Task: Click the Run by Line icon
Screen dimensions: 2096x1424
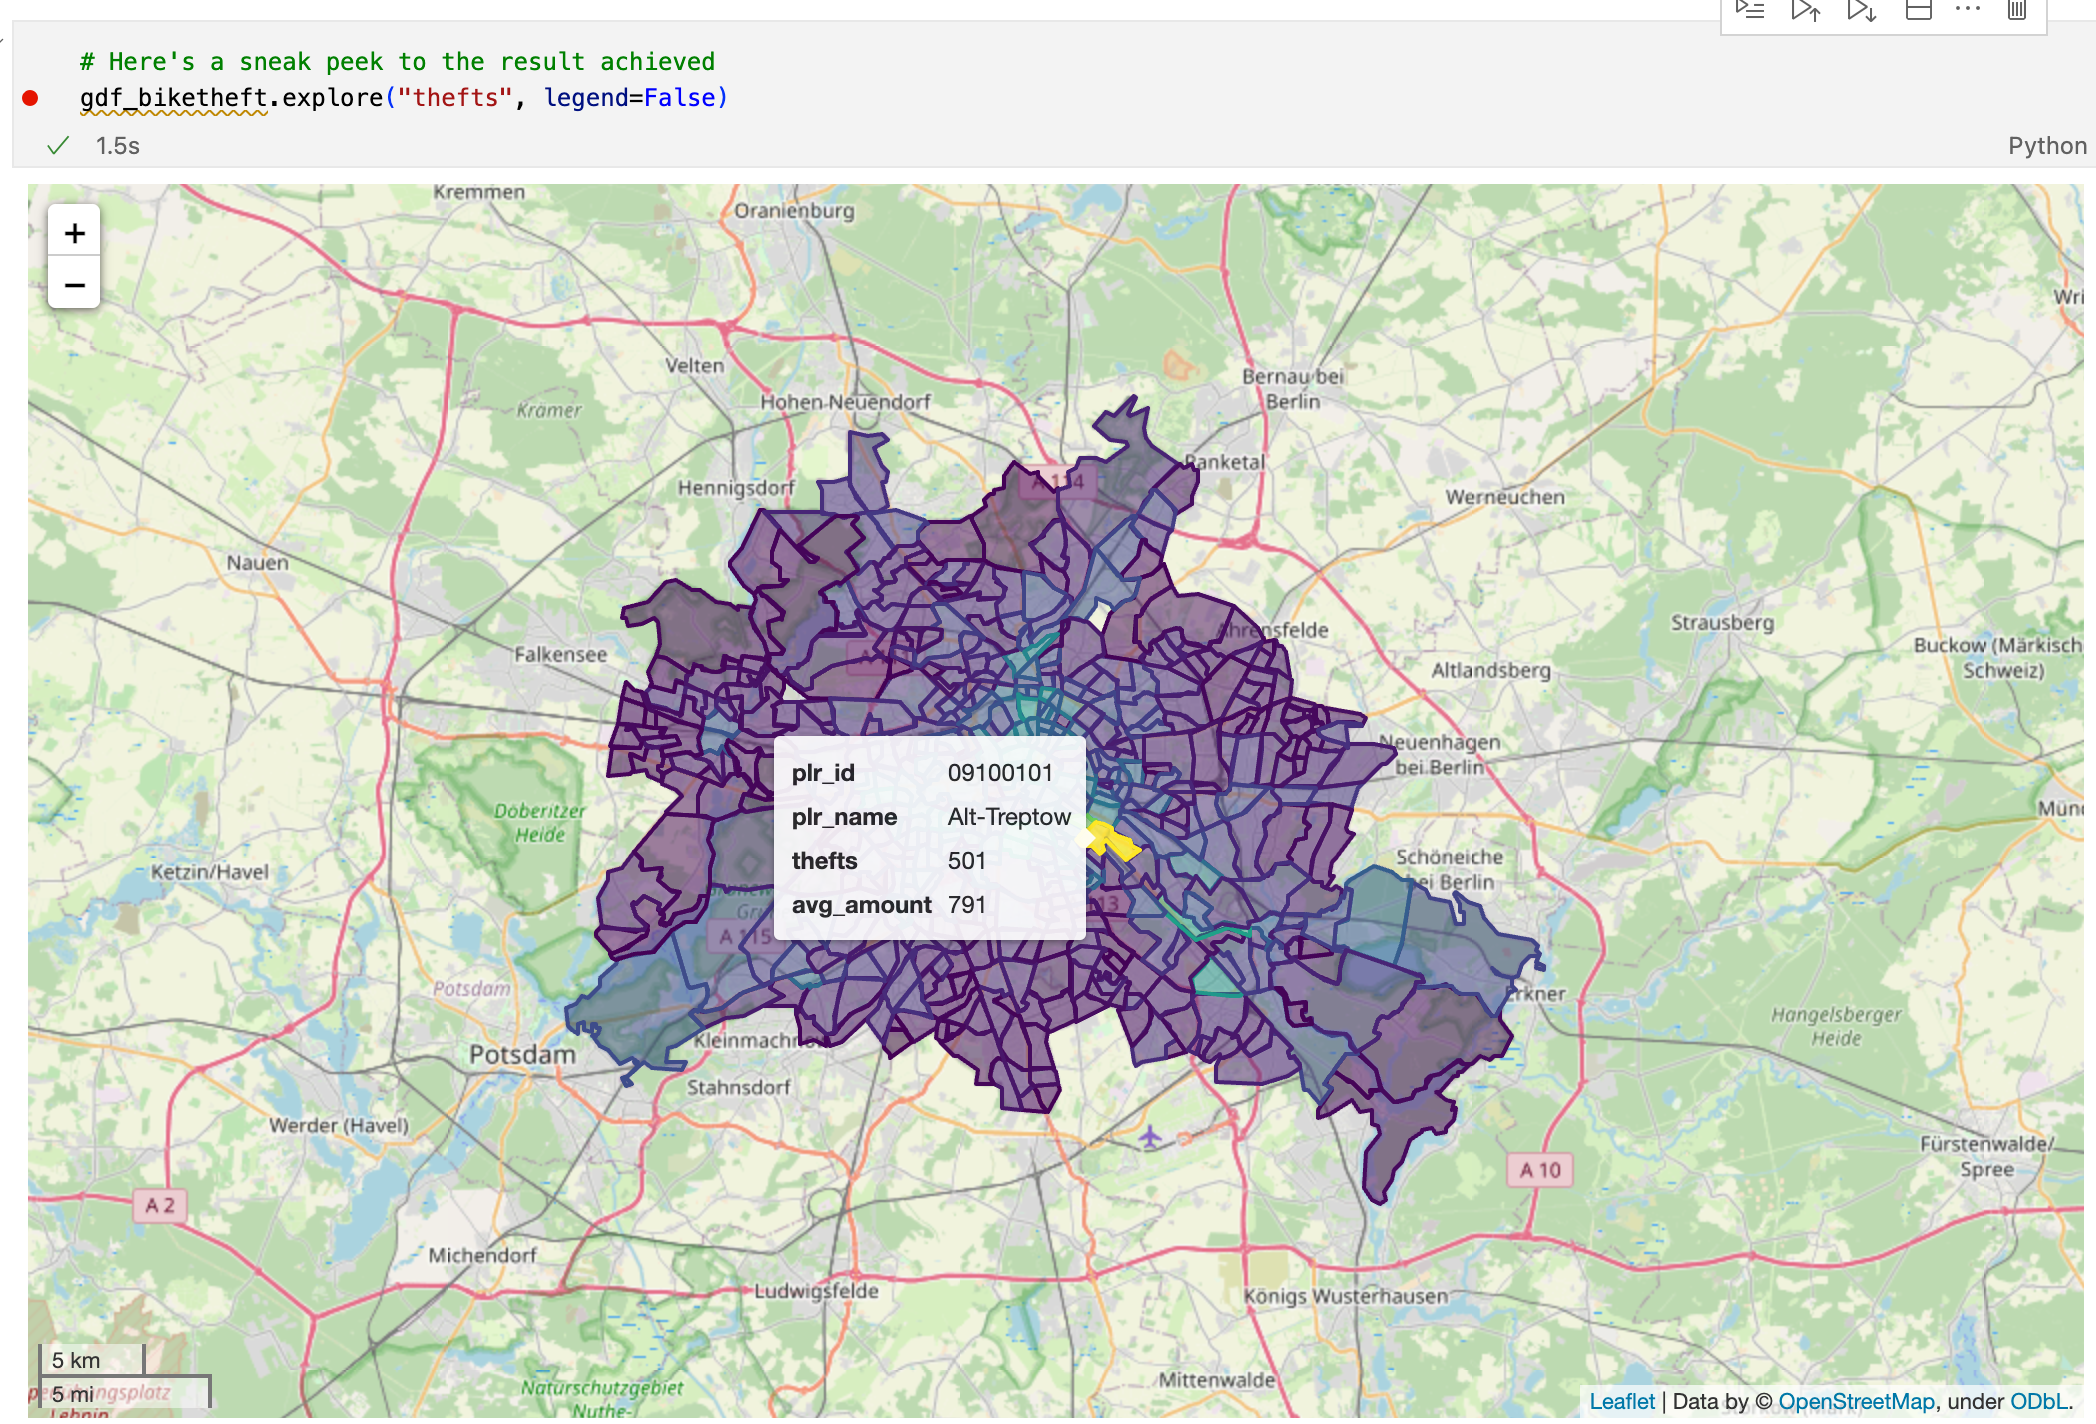Action: click(x=1749, y=10)
